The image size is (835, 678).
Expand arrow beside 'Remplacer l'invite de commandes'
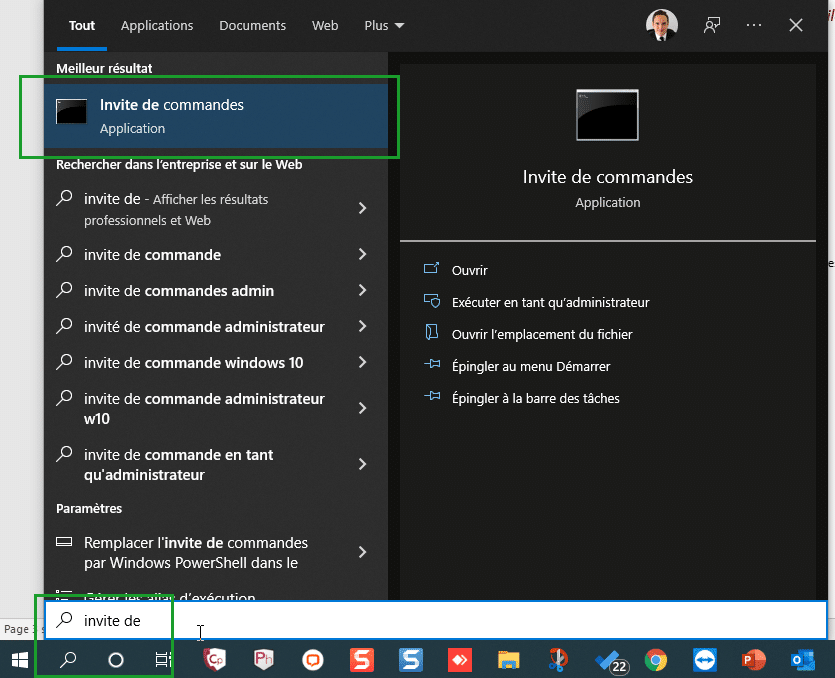click(x=363, y=552)
